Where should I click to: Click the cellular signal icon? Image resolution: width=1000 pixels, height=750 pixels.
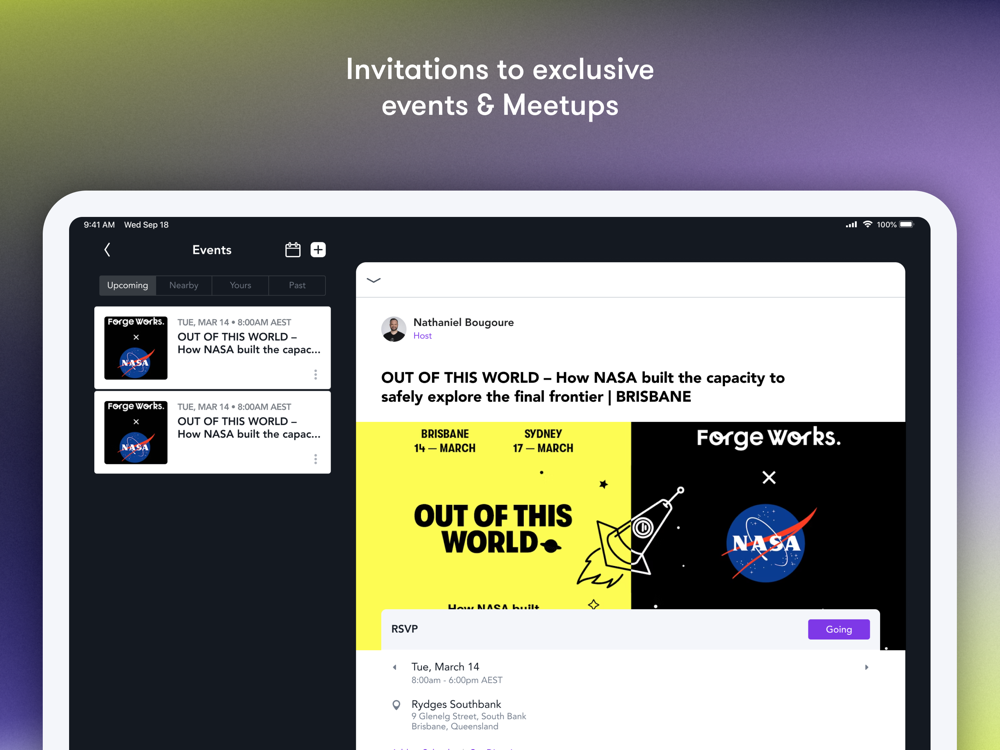click(x=851, y=224)
